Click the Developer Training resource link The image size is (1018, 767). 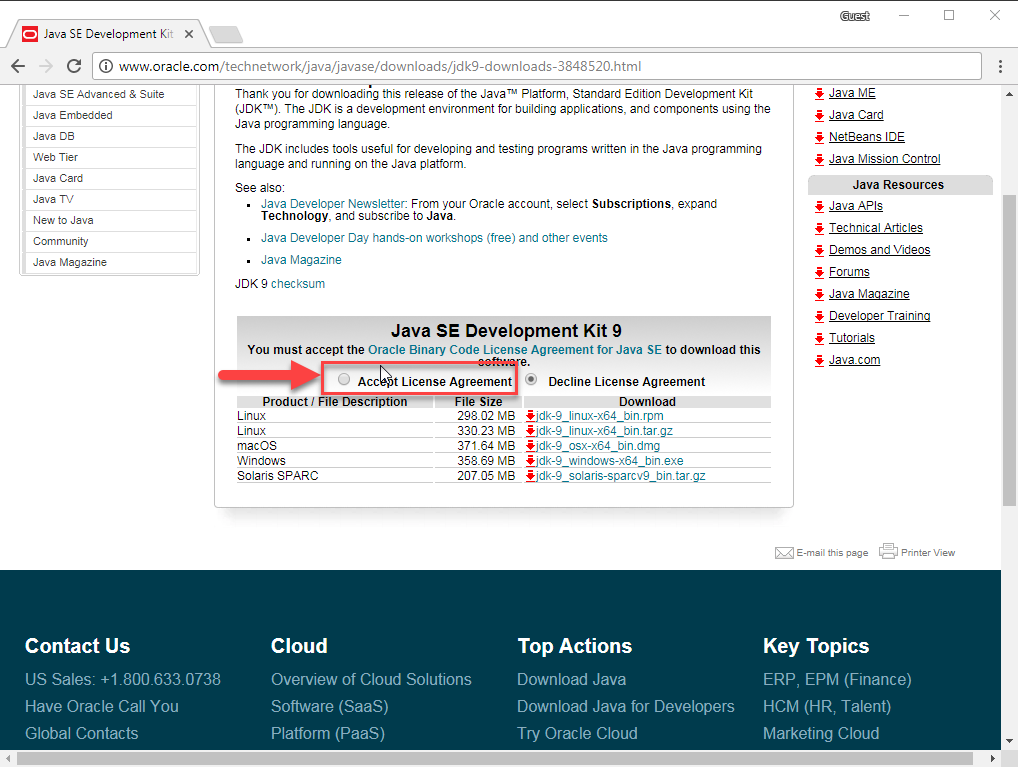pos(879,316)
